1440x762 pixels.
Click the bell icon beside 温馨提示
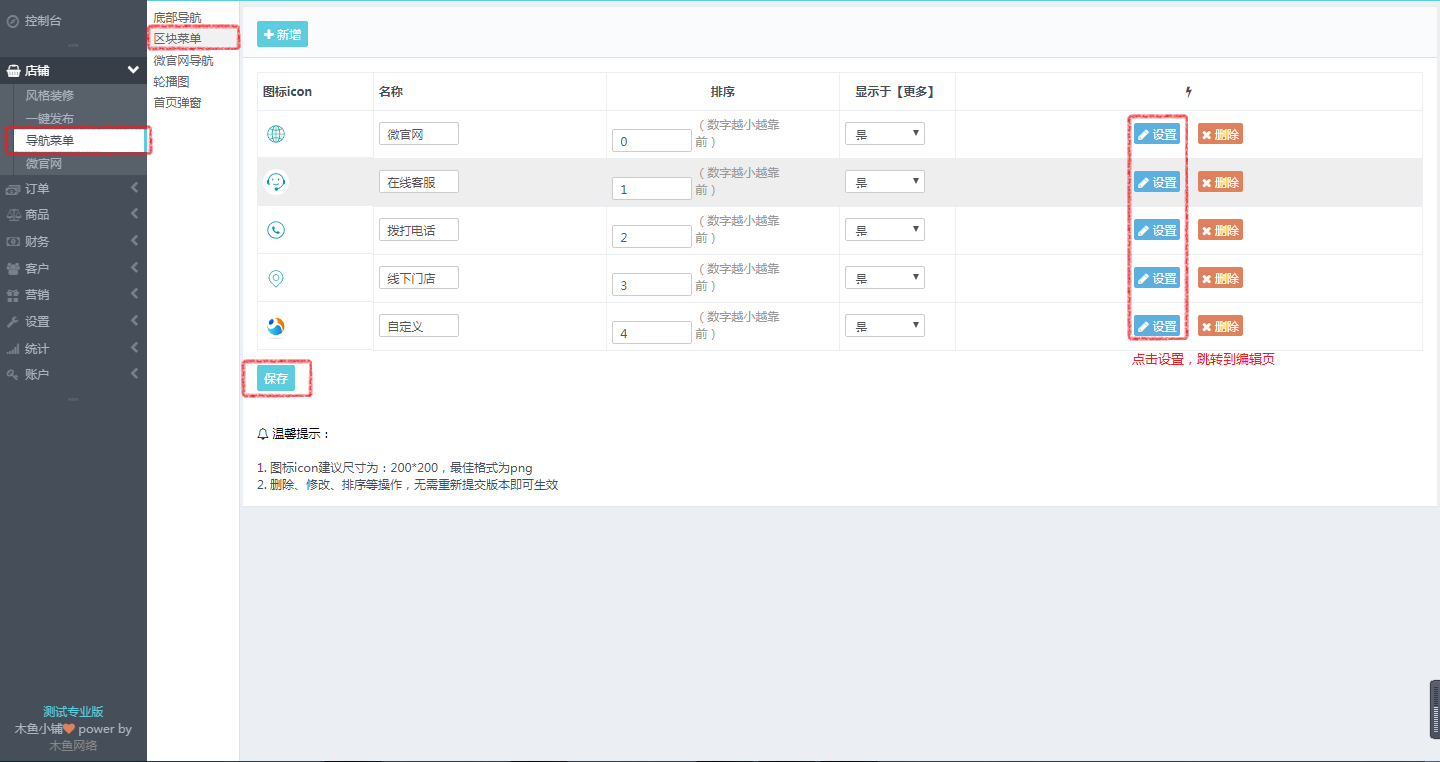pos(263,434)
